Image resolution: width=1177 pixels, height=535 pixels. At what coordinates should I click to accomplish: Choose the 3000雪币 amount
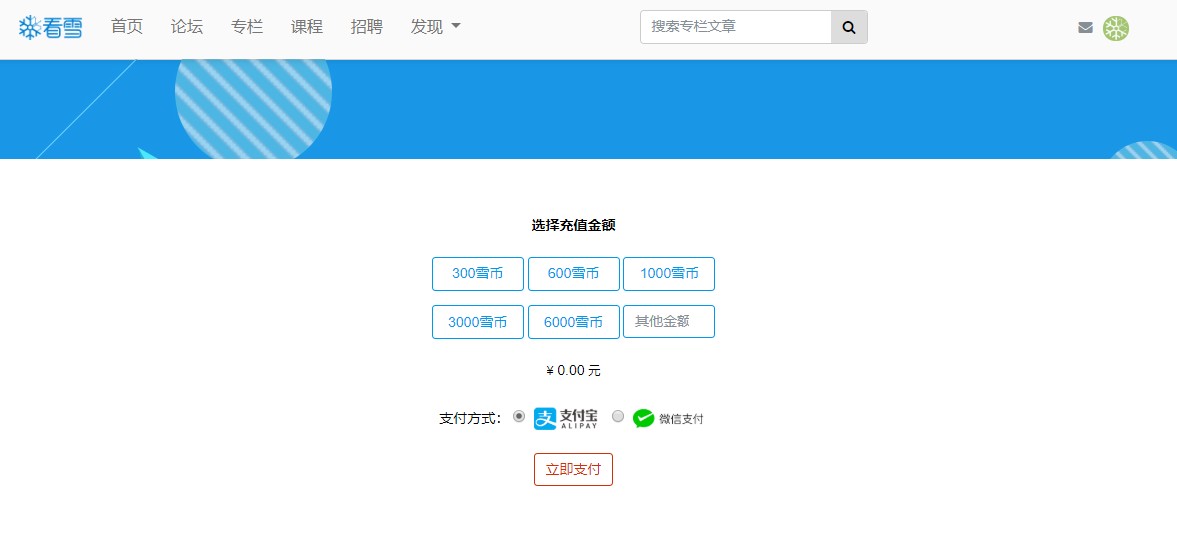click(477, 322)
